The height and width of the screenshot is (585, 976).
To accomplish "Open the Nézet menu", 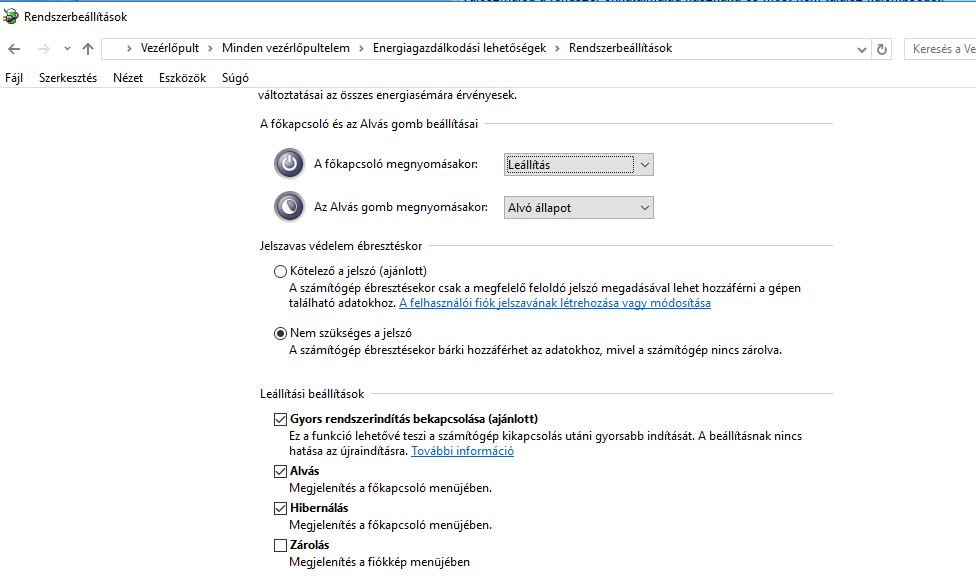I will 128,78.
